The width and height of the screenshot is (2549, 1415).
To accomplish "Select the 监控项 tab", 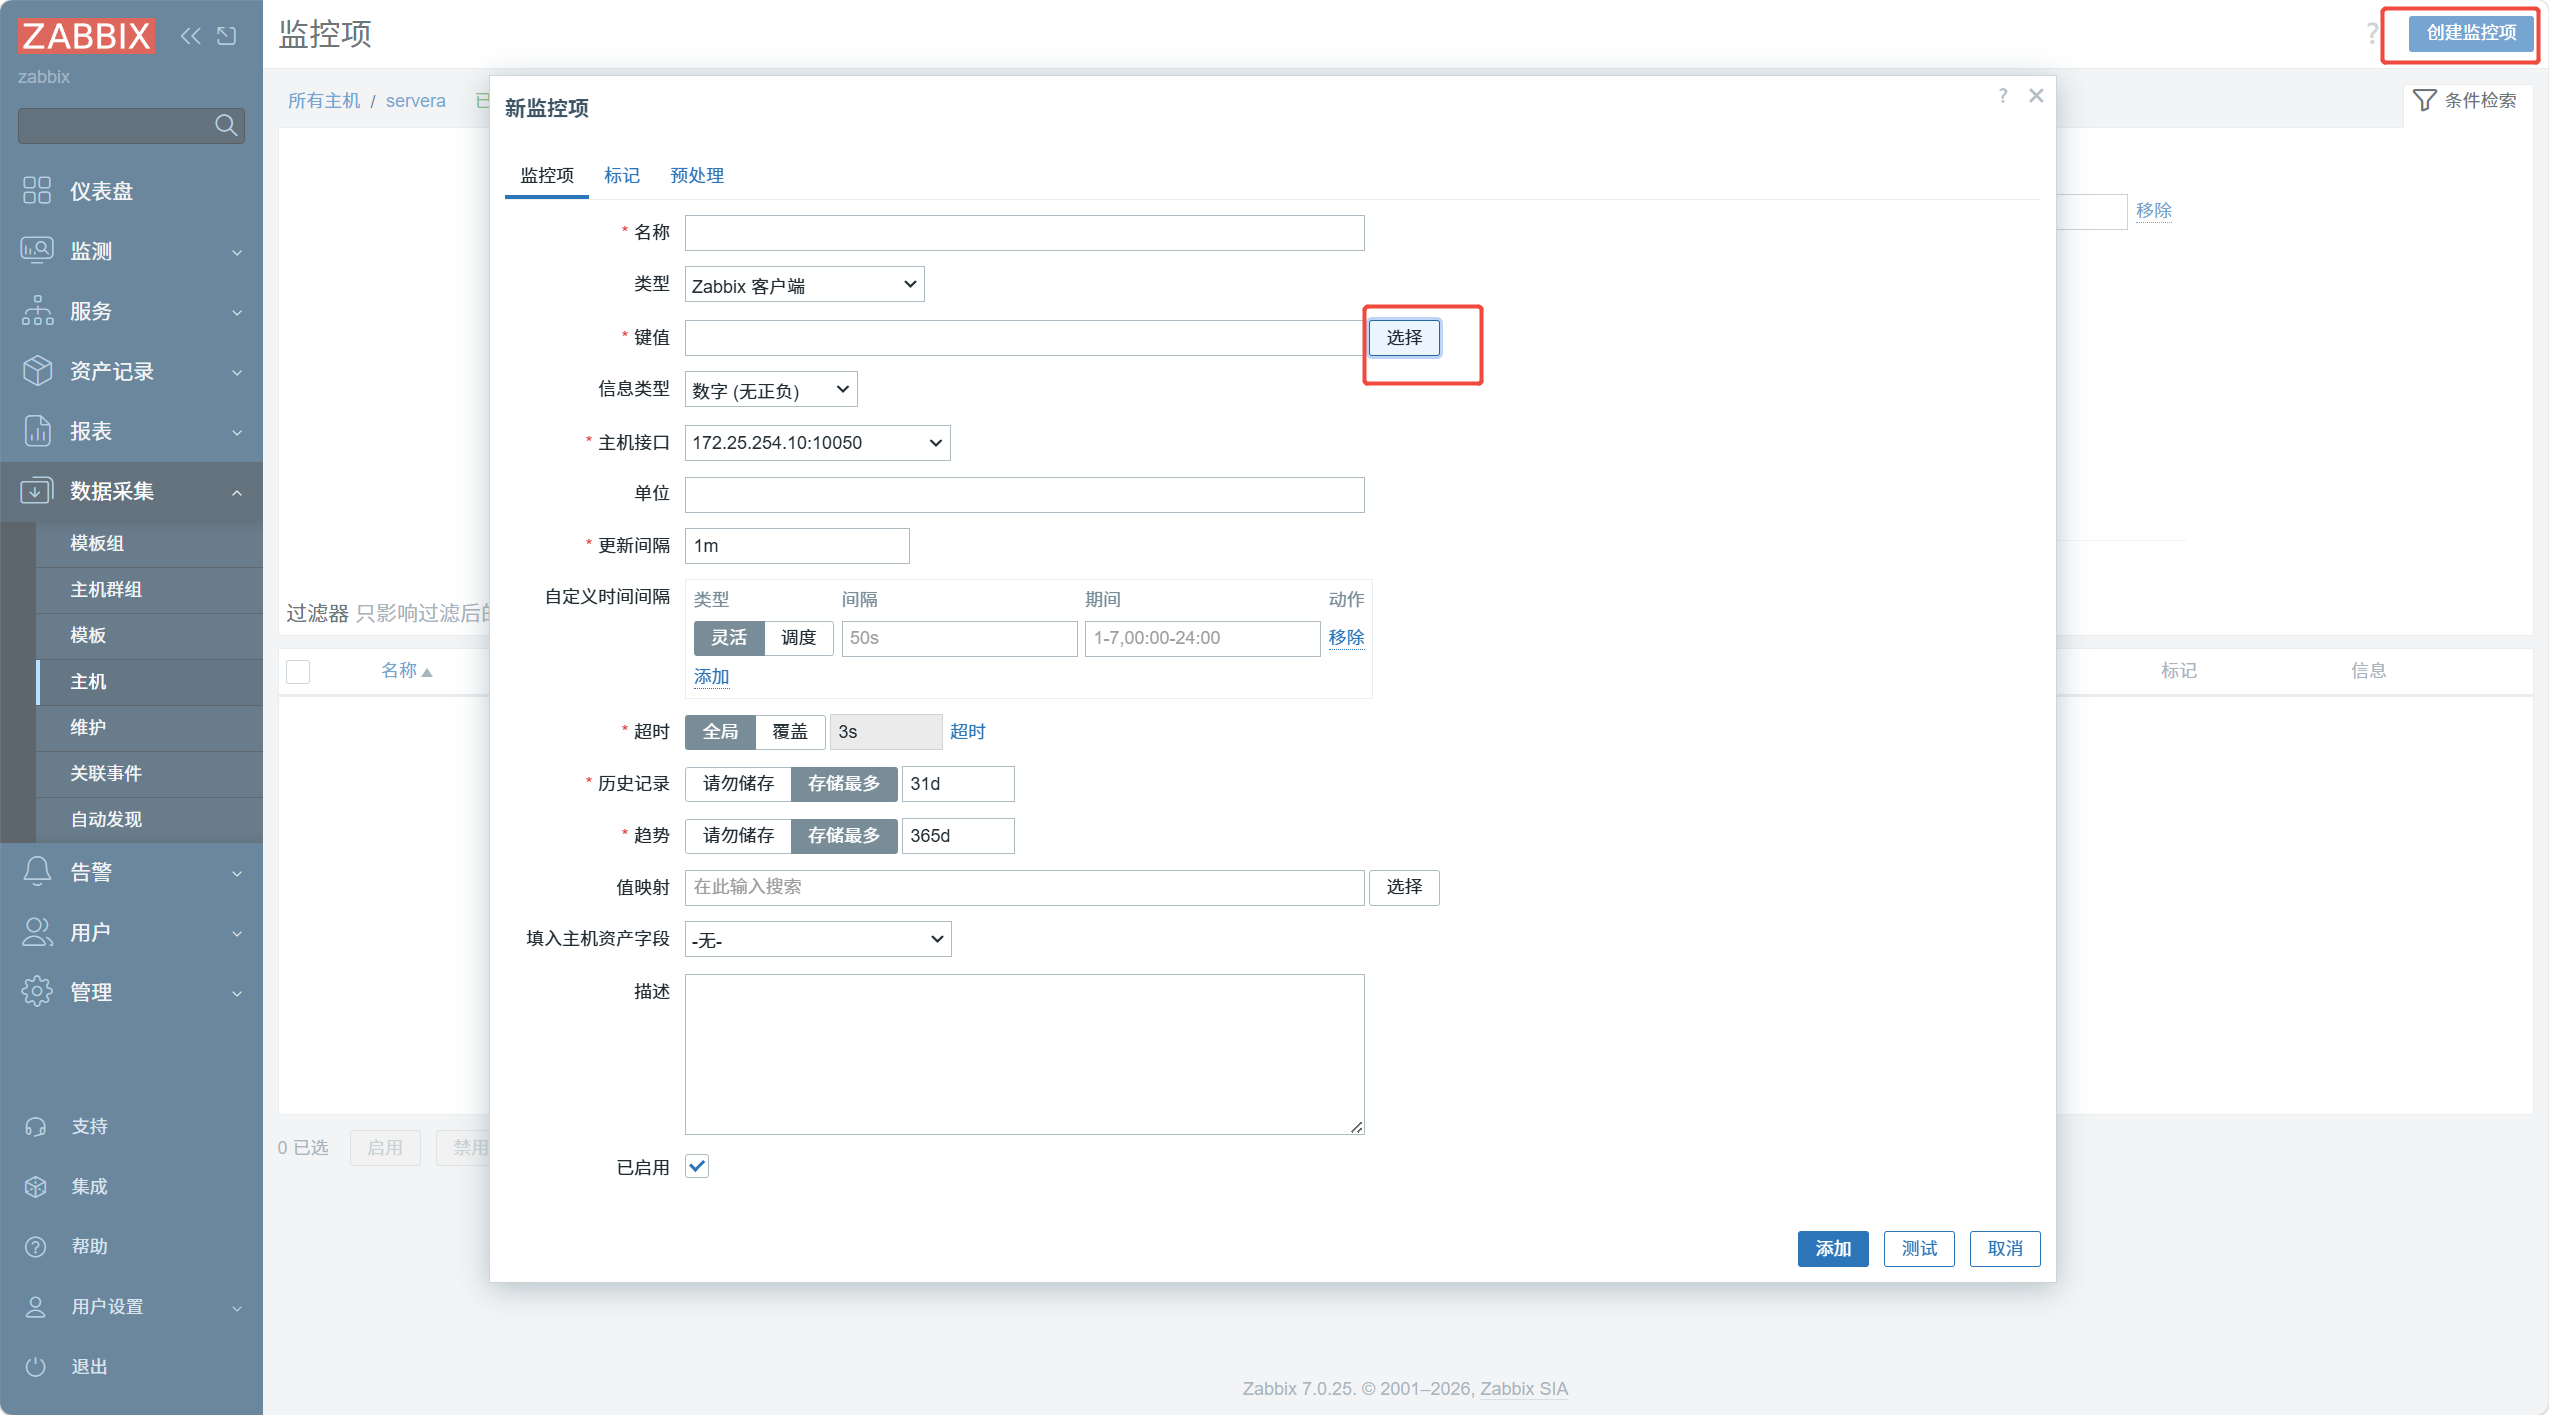I will (547, 176).
